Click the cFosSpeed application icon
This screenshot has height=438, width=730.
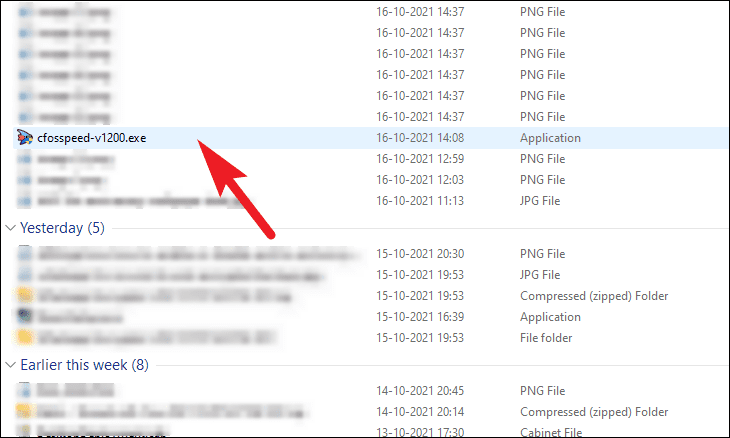tap(25, 138)
